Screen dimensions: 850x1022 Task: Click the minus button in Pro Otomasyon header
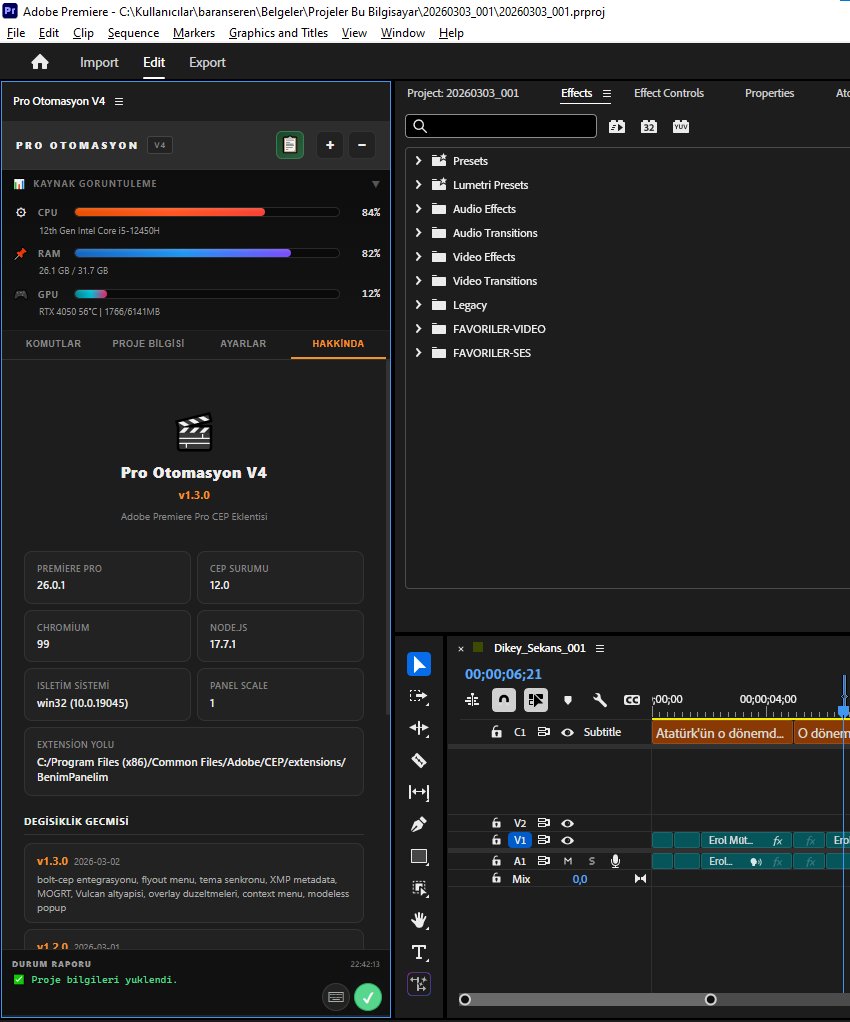pos(362,145)
